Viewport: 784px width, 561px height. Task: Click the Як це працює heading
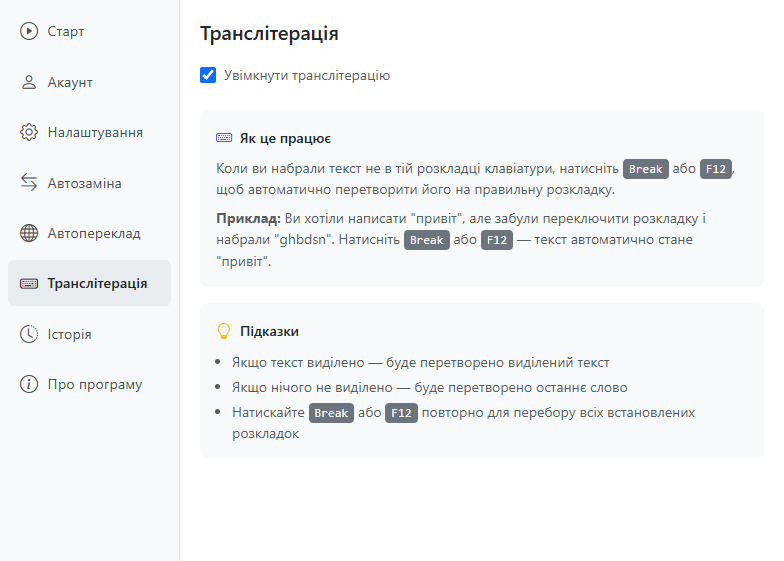point(285,138)
